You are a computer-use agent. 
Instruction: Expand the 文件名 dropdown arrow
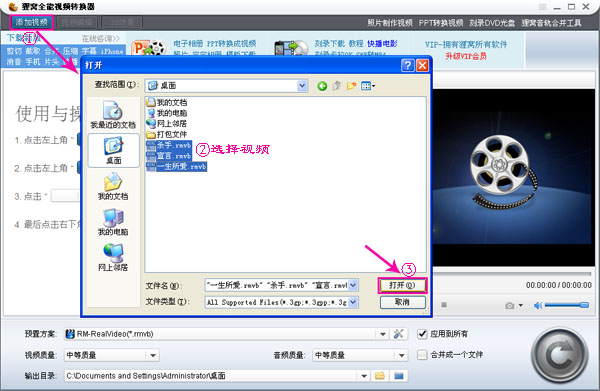(353, 285)
